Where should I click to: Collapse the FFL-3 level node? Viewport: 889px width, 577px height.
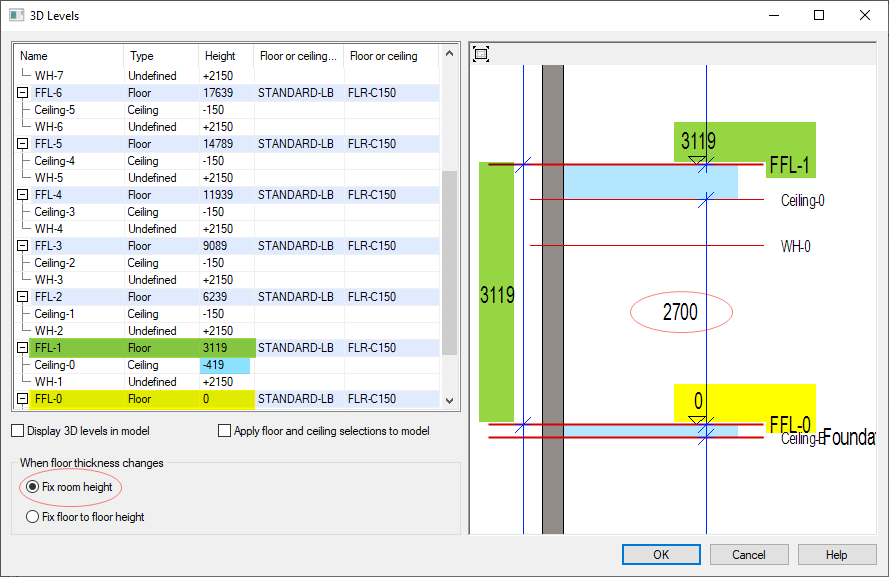22,246
